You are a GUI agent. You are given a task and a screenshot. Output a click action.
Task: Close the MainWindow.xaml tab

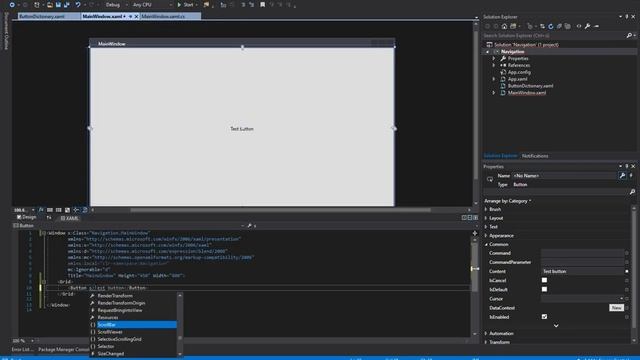[136, 17]
